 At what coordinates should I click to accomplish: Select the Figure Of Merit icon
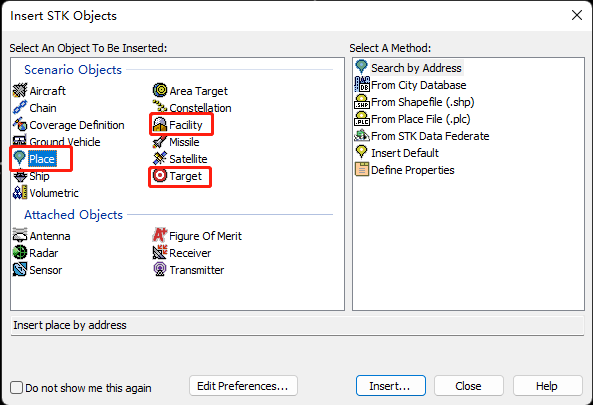[160, 235]
